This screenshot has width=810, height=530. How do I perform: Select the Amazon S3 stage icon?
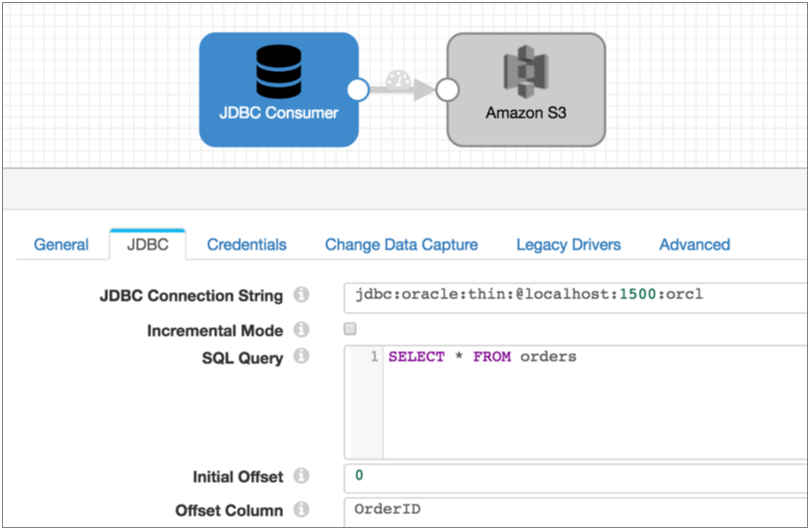pos(526,72)
